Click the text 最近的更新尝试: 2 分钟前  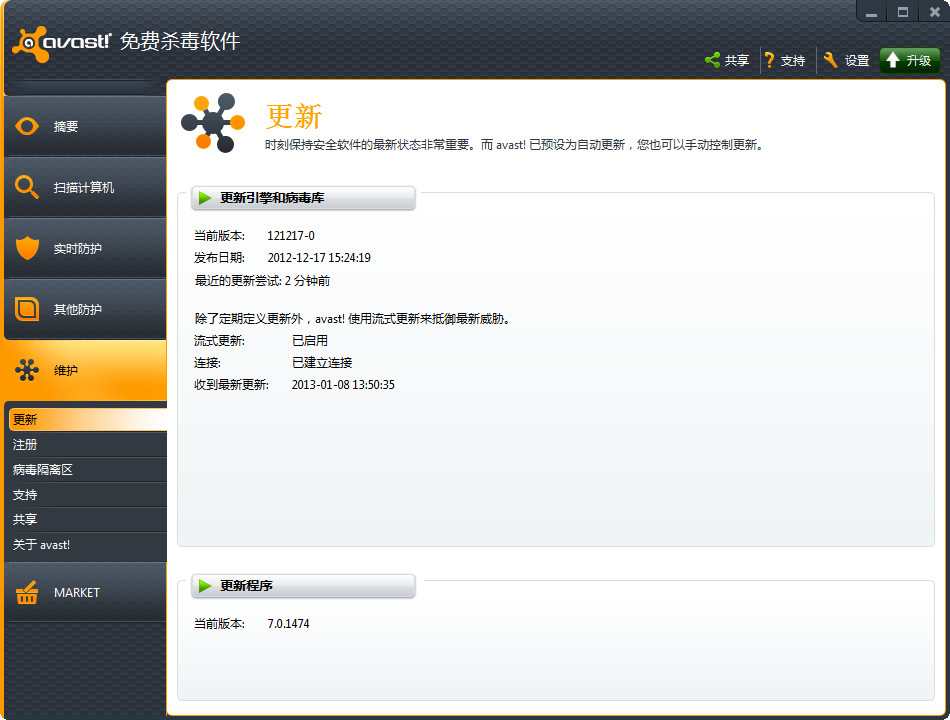coord(262,281)
